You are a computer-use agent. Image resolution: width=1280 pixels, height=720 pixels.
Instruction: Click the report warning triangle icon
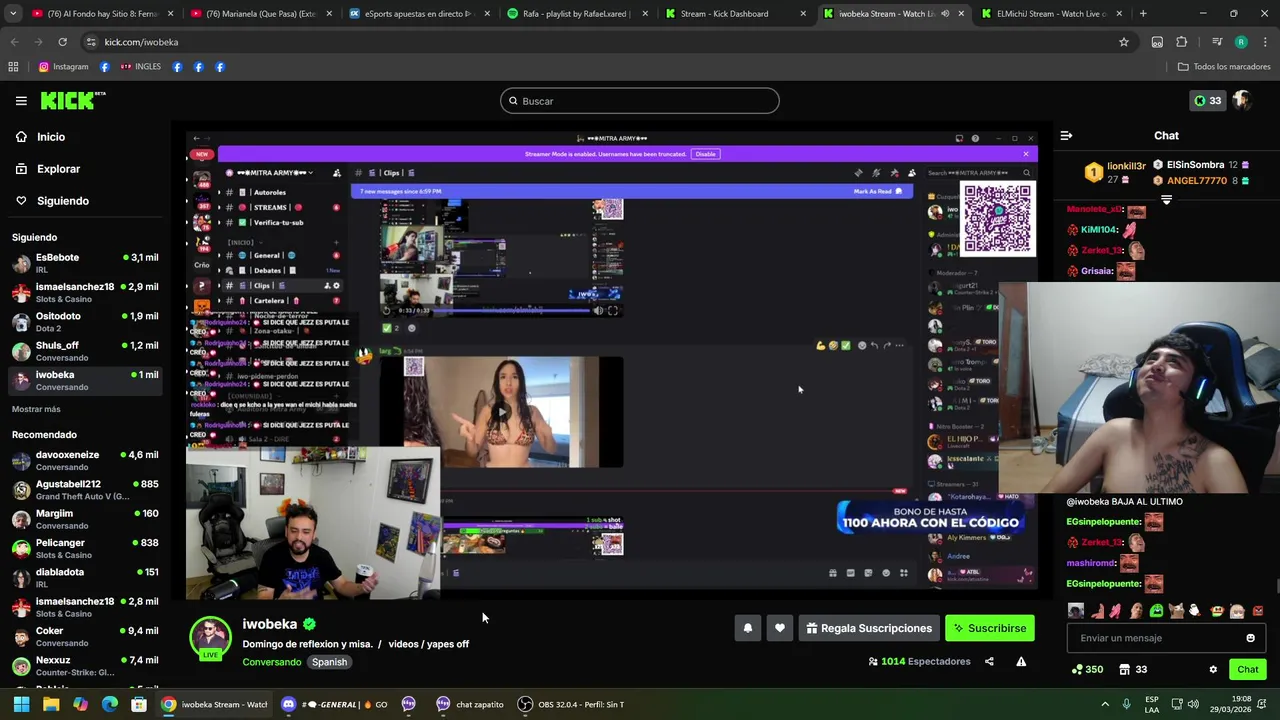[x=1021, y=661]
